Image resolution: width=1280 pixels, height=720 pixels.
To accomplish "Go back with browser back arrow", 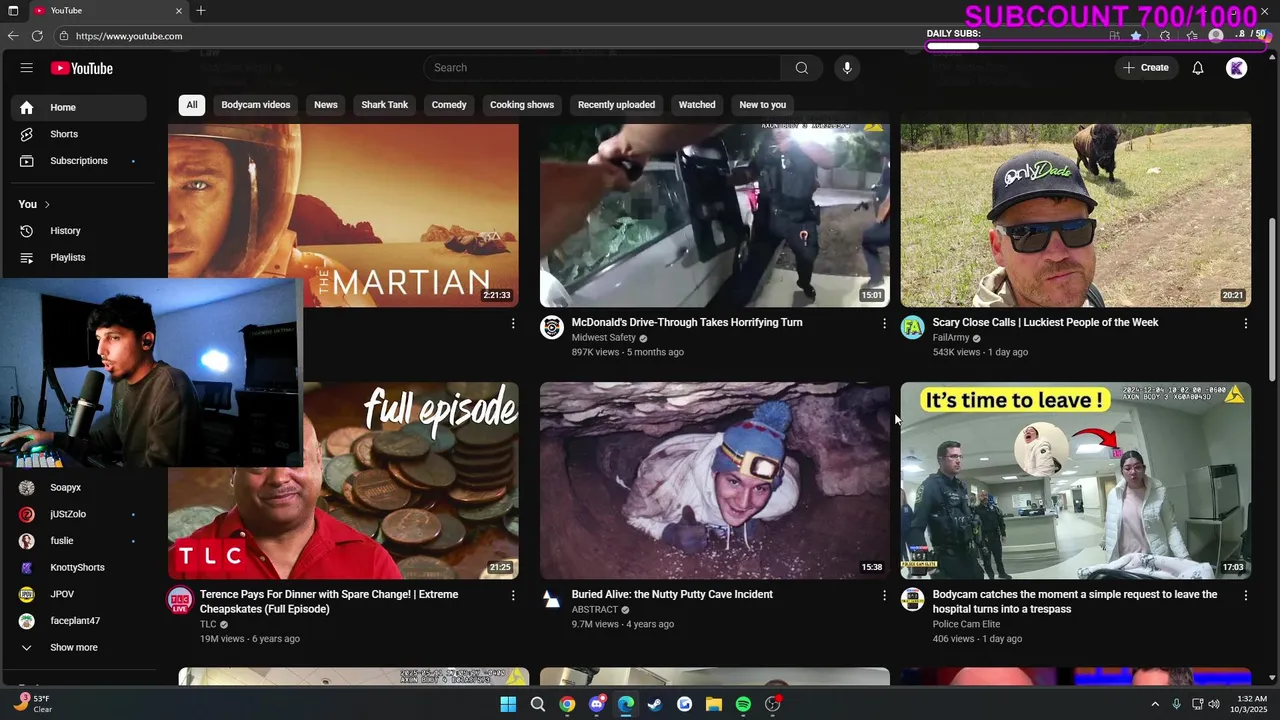I will pyautogui.click(x=13, y=36).
